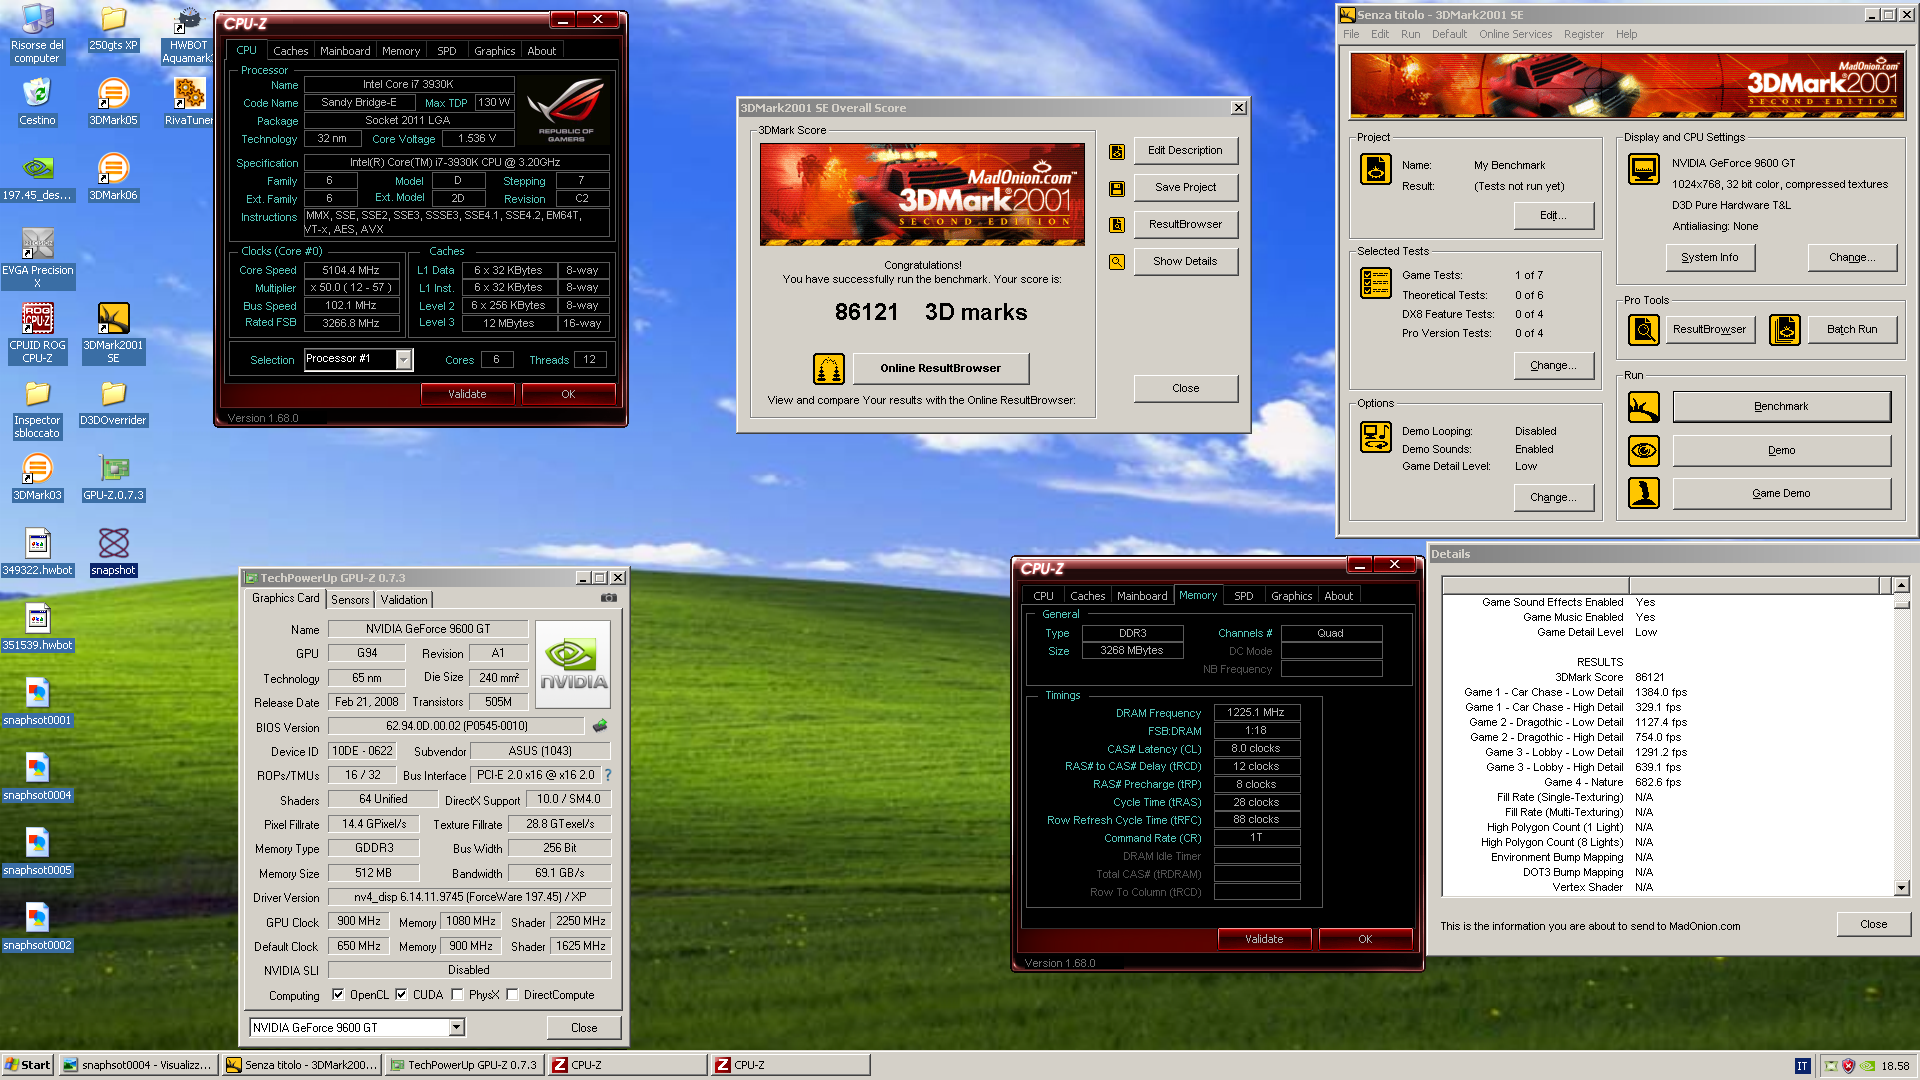Screen dimensions: 1920x1080
Task: Open the GPU-Z.0.7.3 desktop icon
Action: (x=113, y=477)
